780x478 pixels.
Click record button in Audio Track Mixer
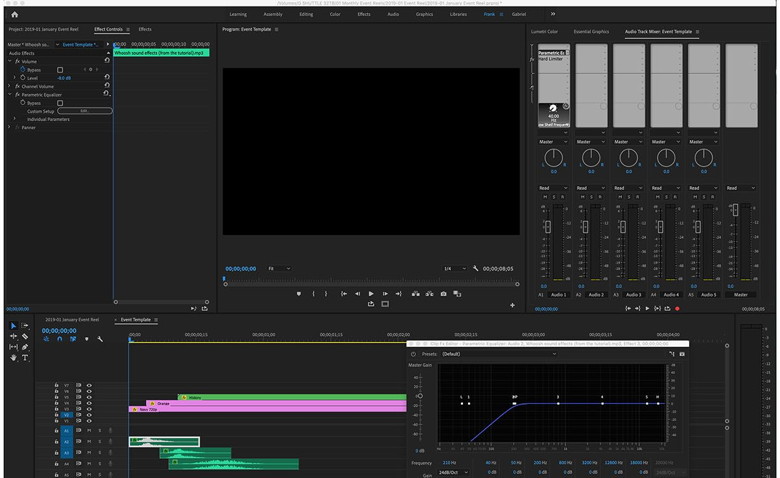click(x=677, y=309)
